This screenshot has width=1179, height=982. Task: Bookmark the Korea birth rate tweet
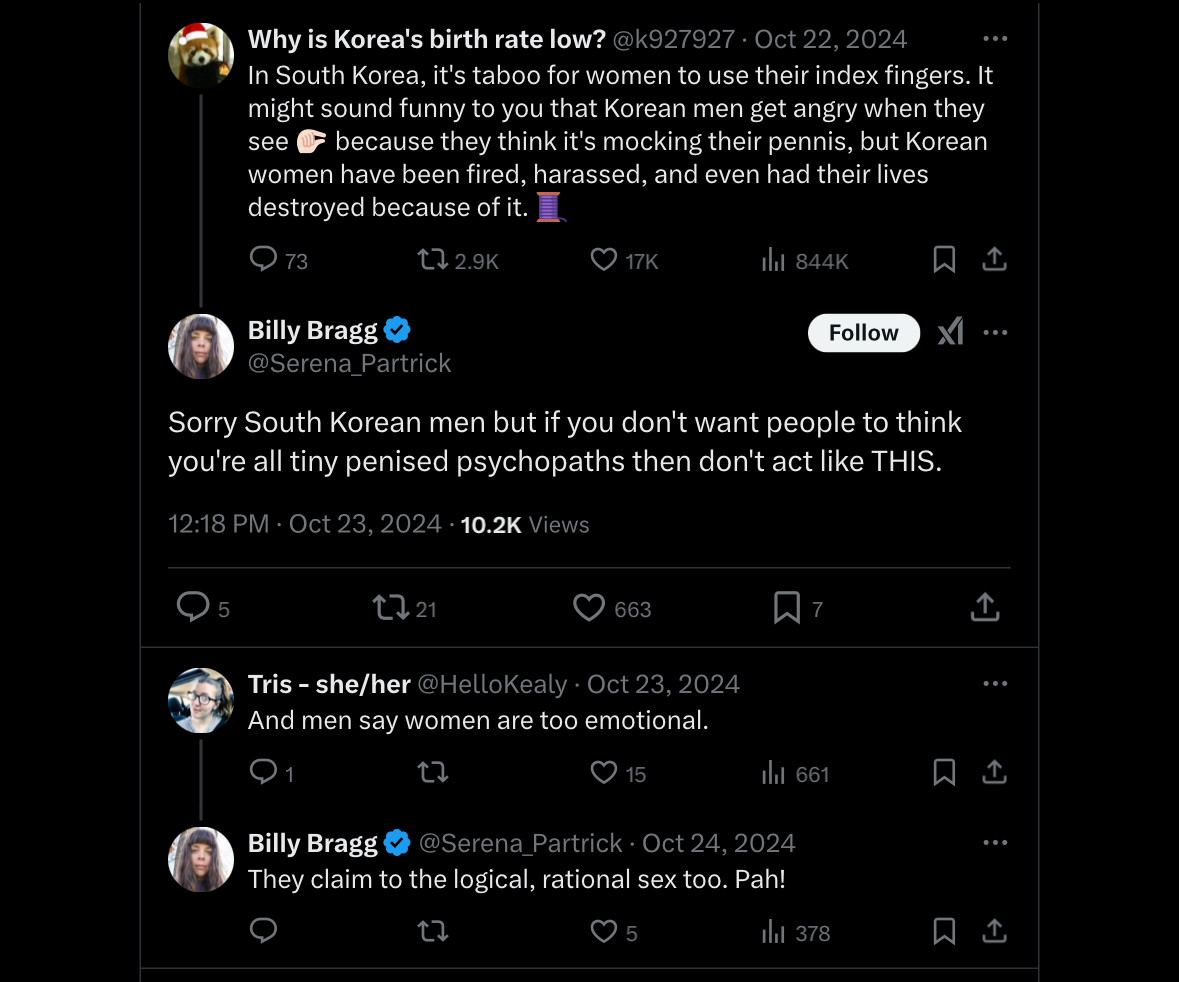tap(944, 259)
